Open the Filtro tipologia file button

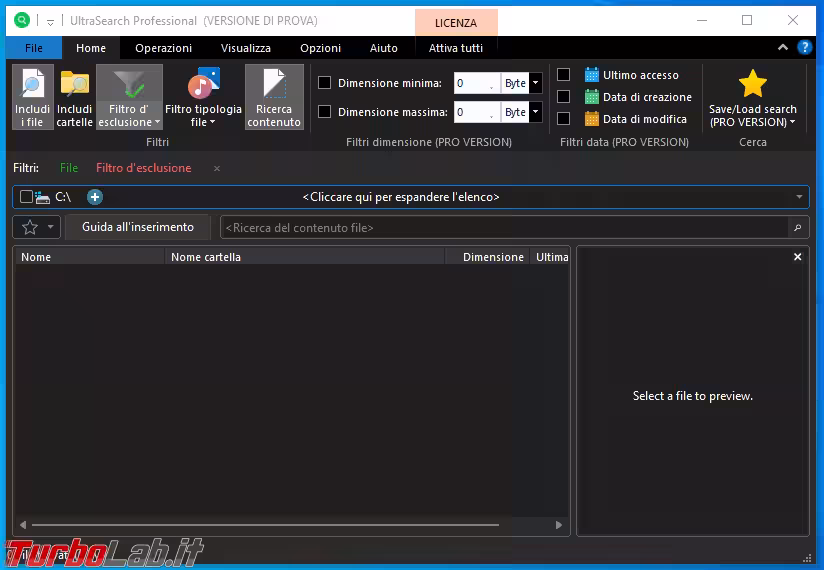[203, 97]
